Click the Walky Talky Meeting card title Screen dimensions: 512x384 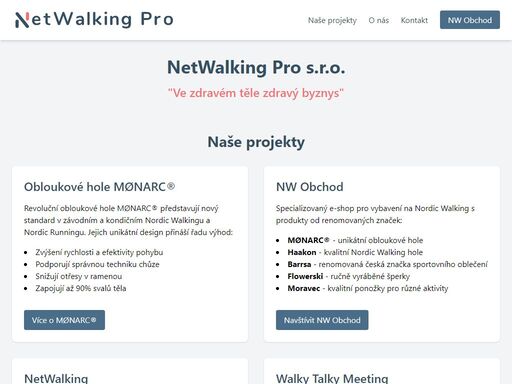click(332, 378)
